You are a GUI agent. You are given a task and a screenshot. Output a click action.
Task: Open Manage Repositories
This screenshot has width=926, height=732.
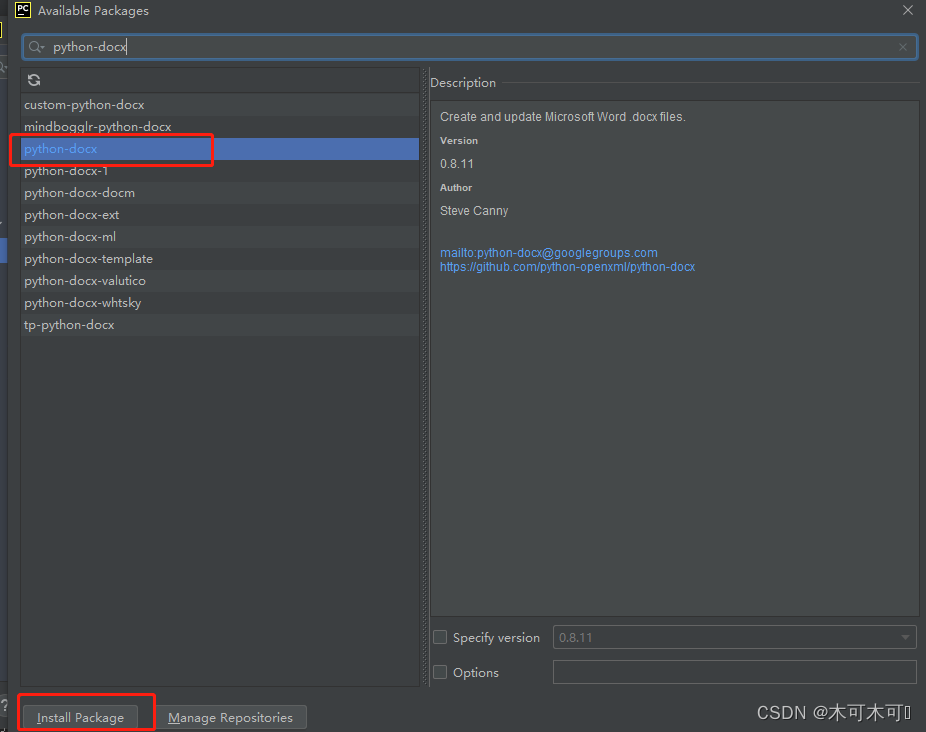[x=231, y=717]
